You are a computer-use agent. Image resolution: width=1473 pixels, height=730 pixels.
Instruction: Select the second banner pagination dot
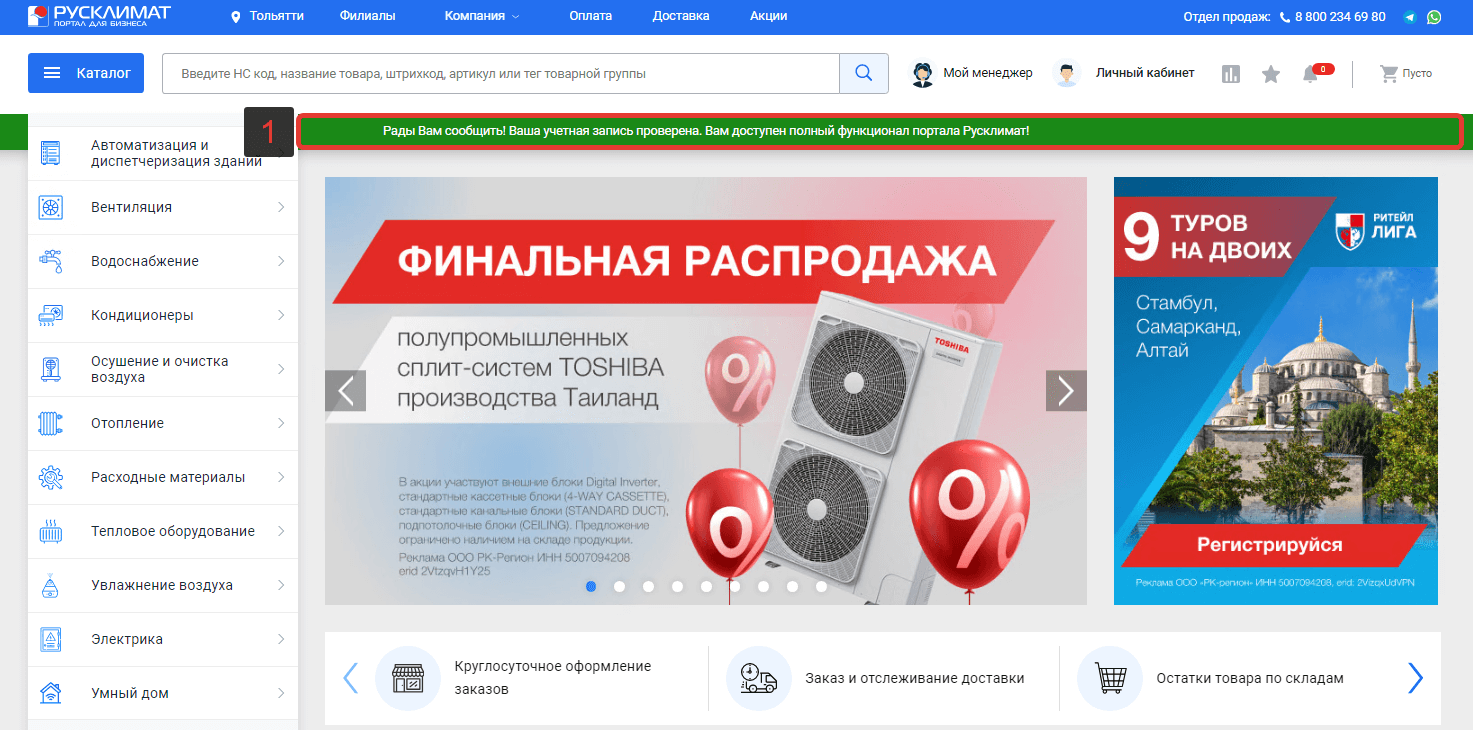[619, 586]
